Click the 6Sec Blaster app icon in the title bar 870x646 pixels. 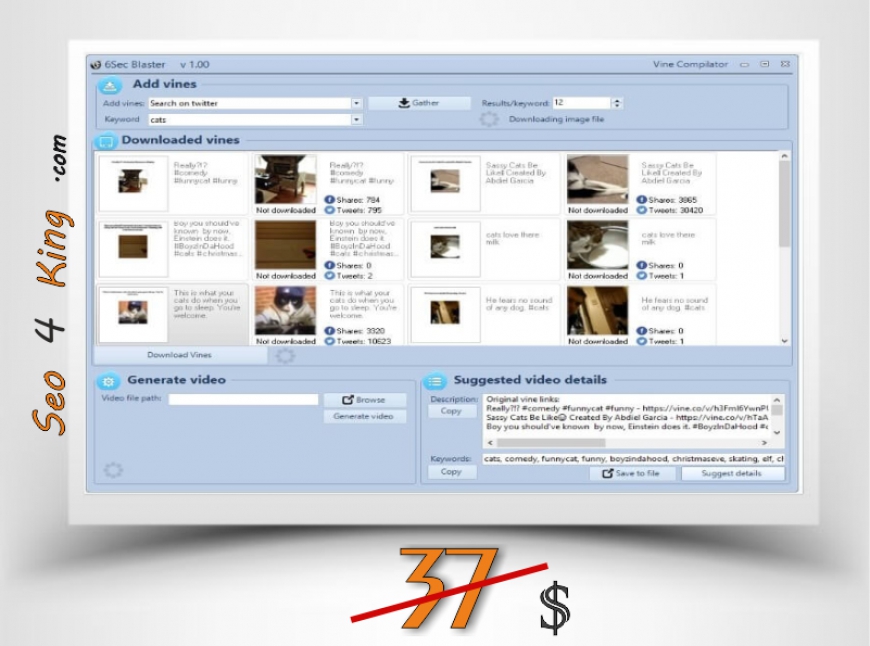96,65
